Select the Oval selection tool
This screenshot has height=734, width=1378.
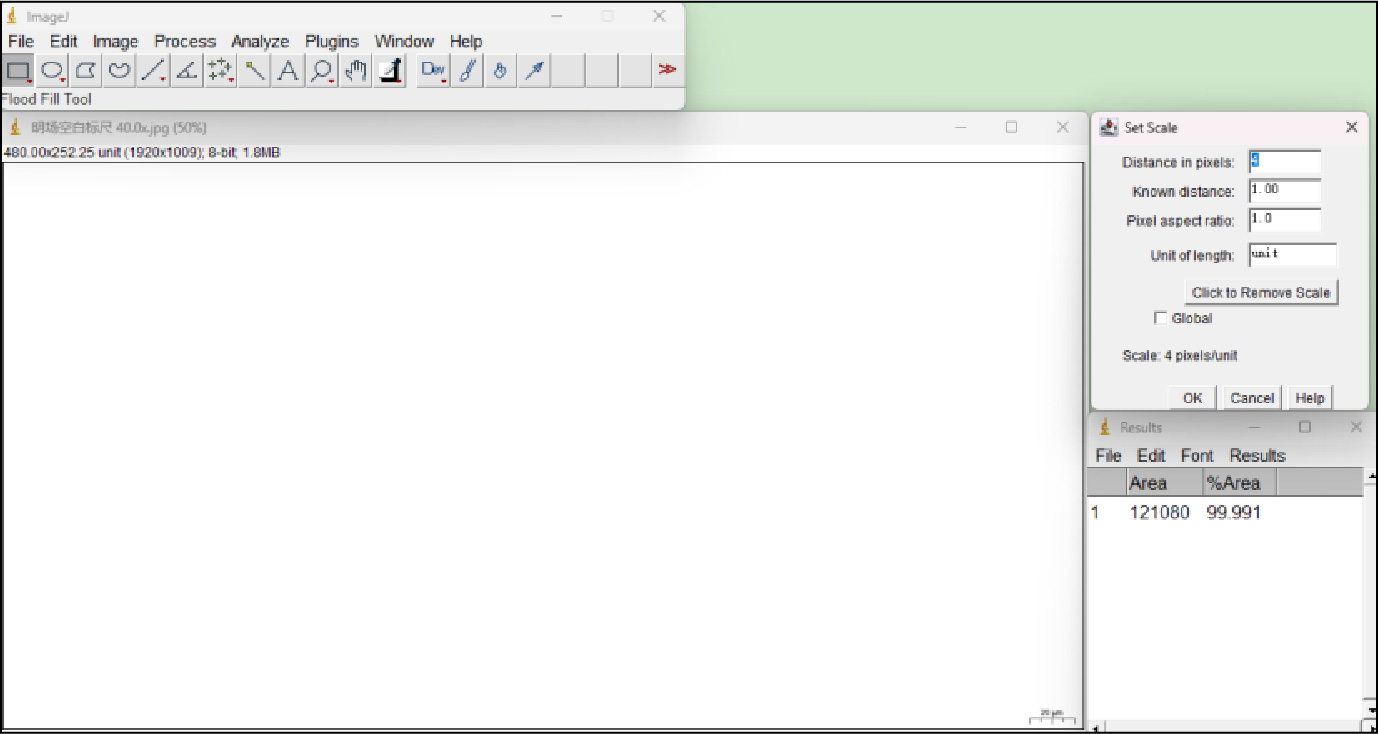tap(52, 70)
